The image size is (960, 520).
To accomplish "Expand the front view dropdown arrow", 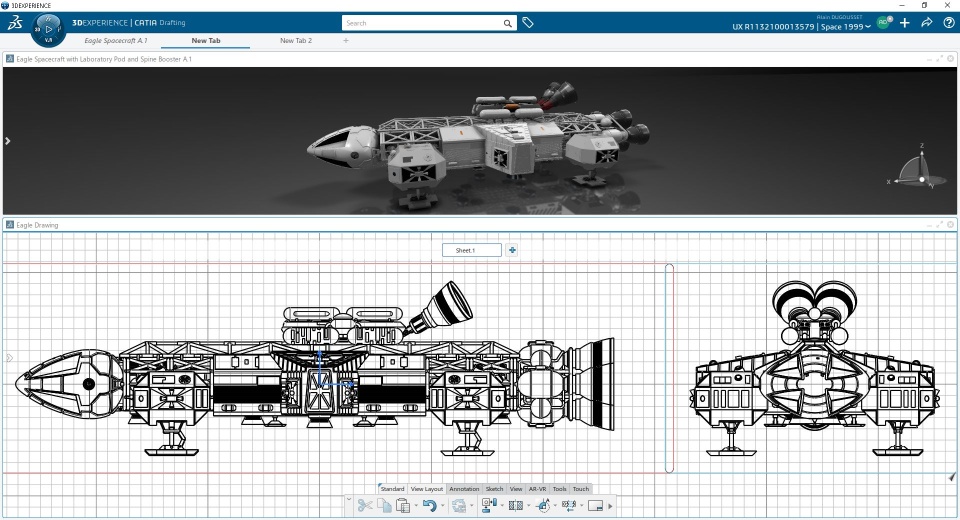I will coord(501,506).
